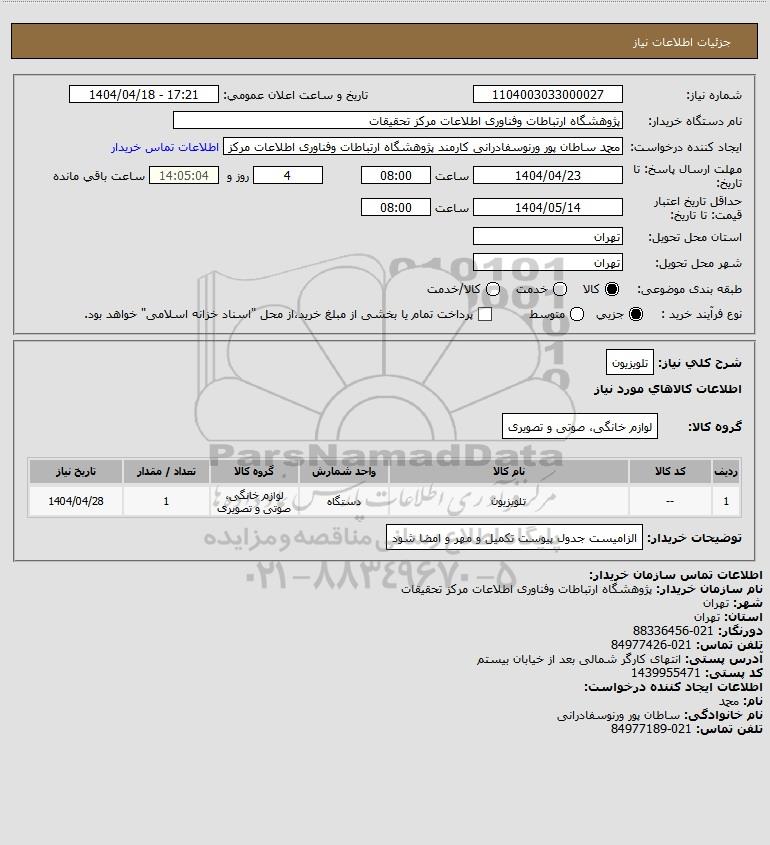The width and height of the screenshot is (770, 845).
Task: Click organization phone number 84977426-021
Action: pyautogui.click(x=651, y=645)
